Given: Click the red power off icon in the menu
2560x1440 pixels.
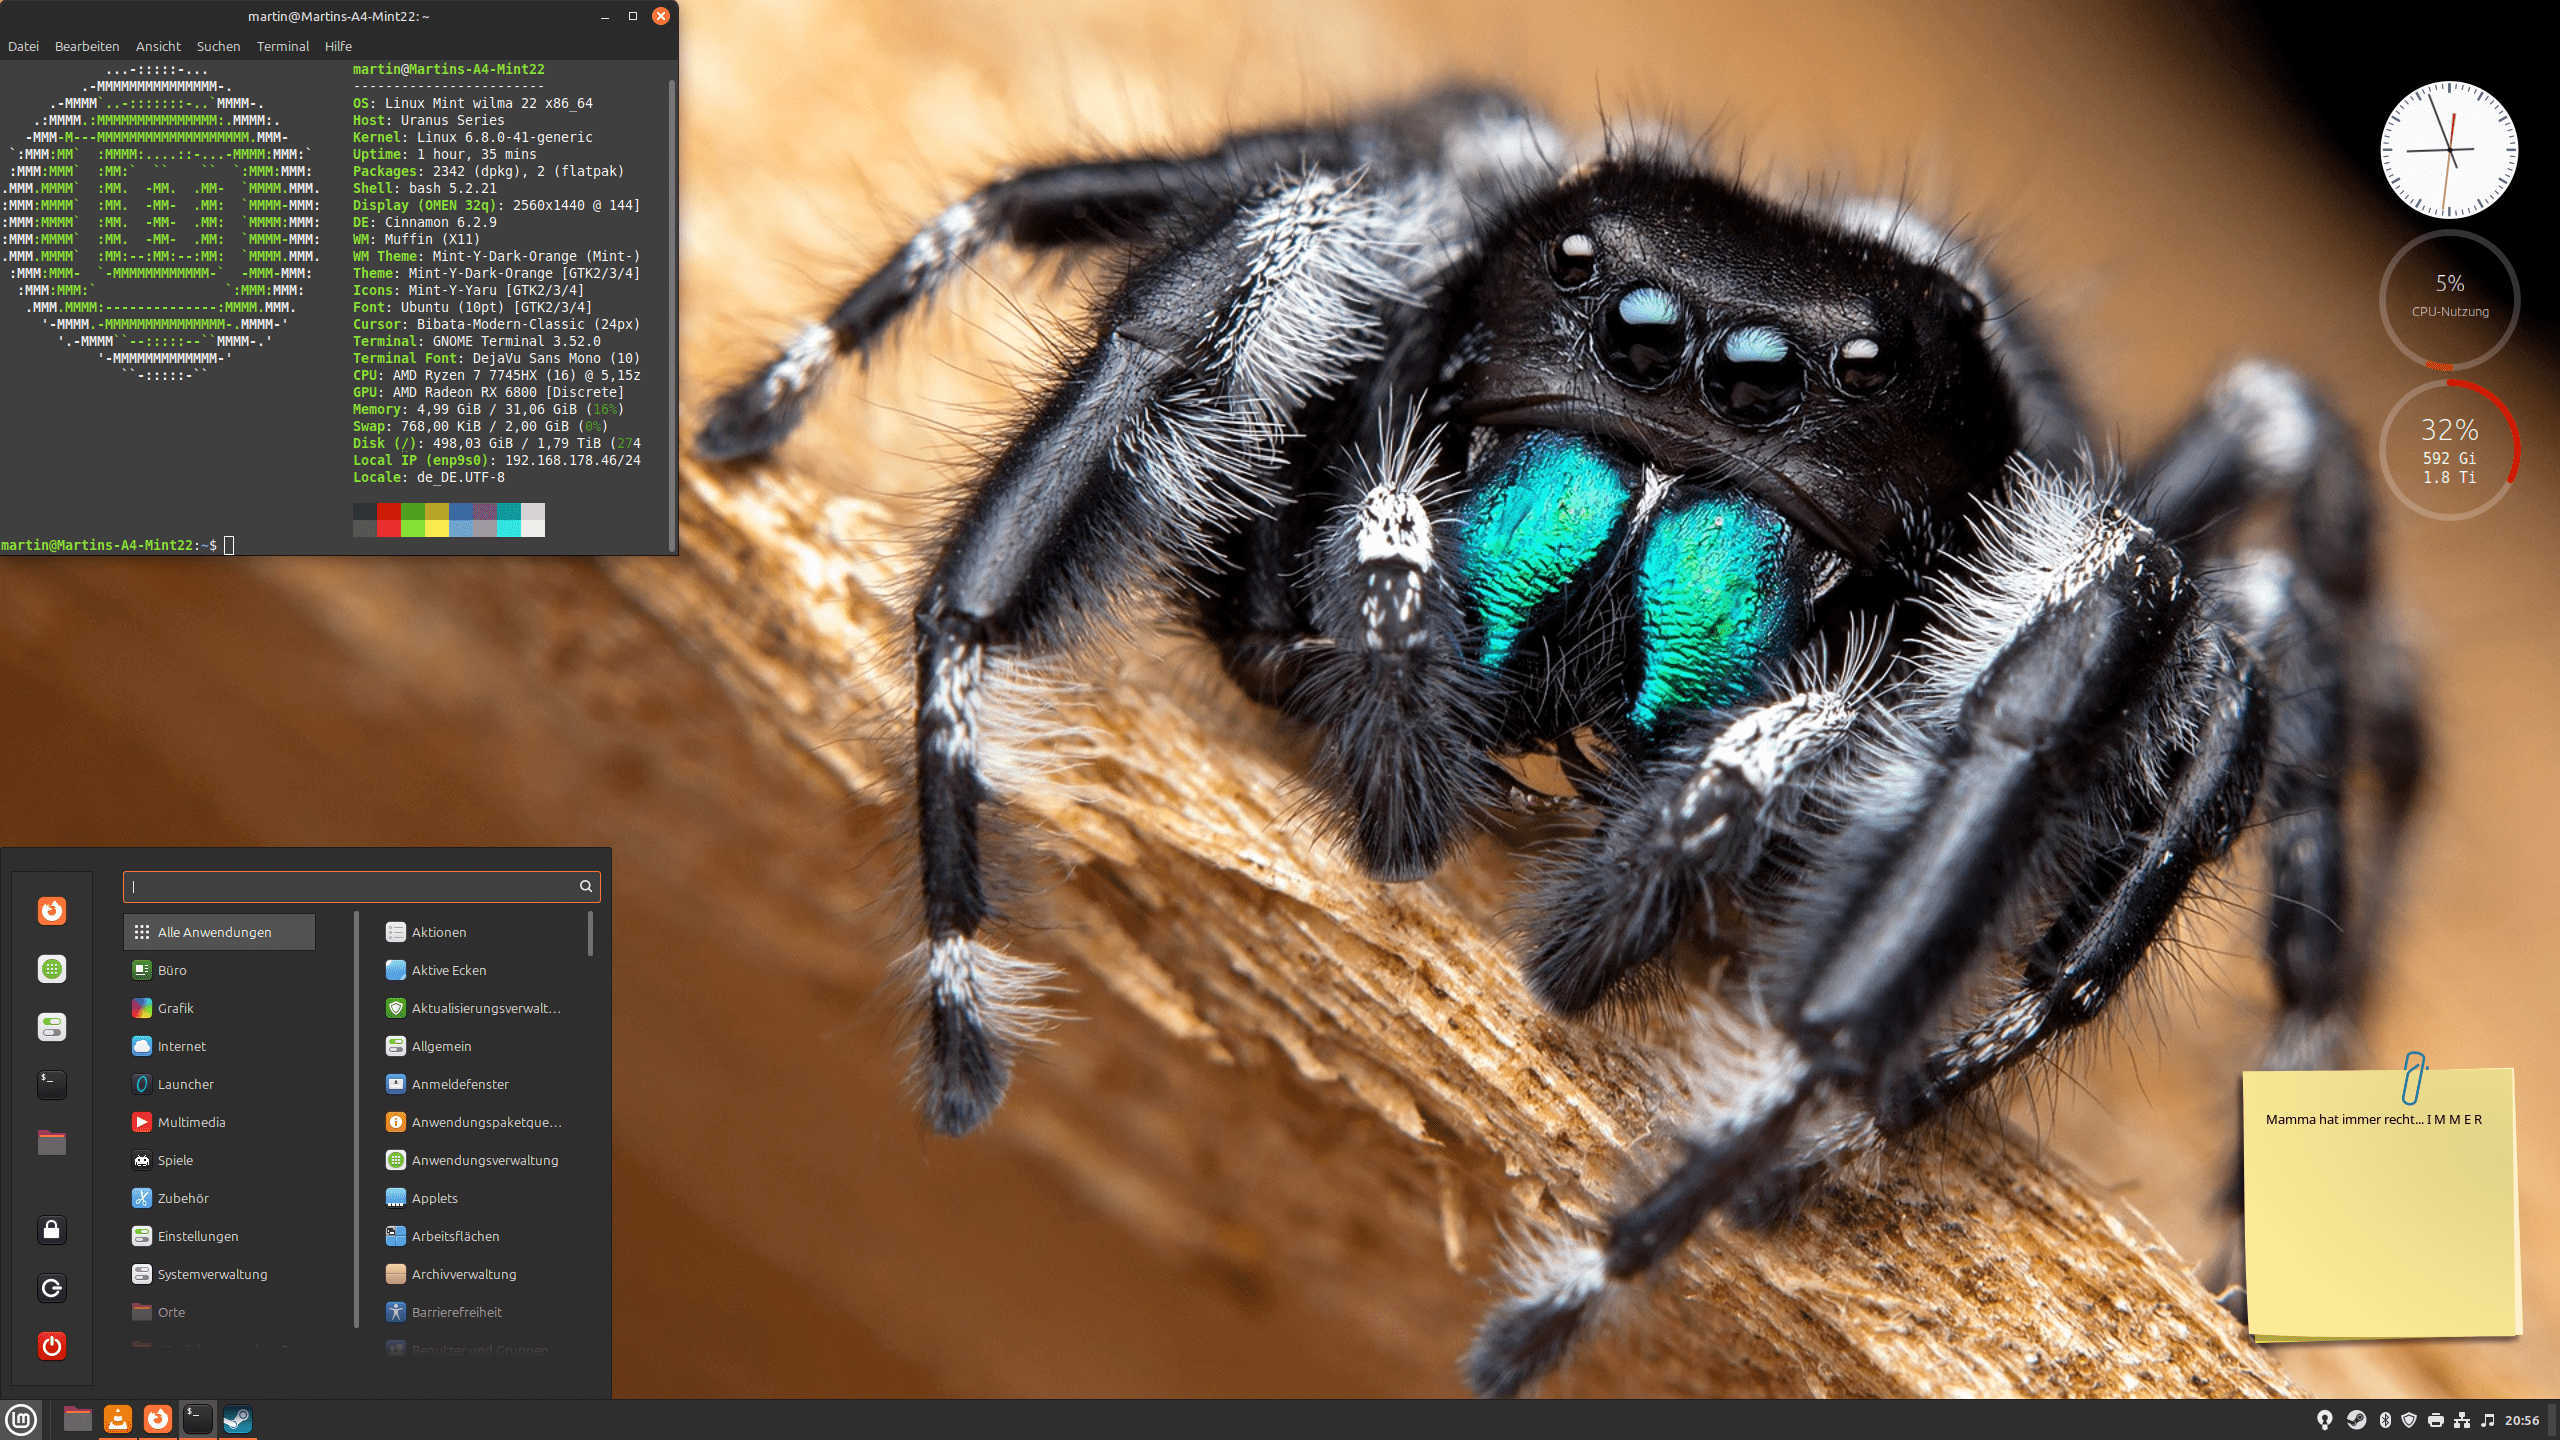Looking at the screenshot, I should (52, 1346).
